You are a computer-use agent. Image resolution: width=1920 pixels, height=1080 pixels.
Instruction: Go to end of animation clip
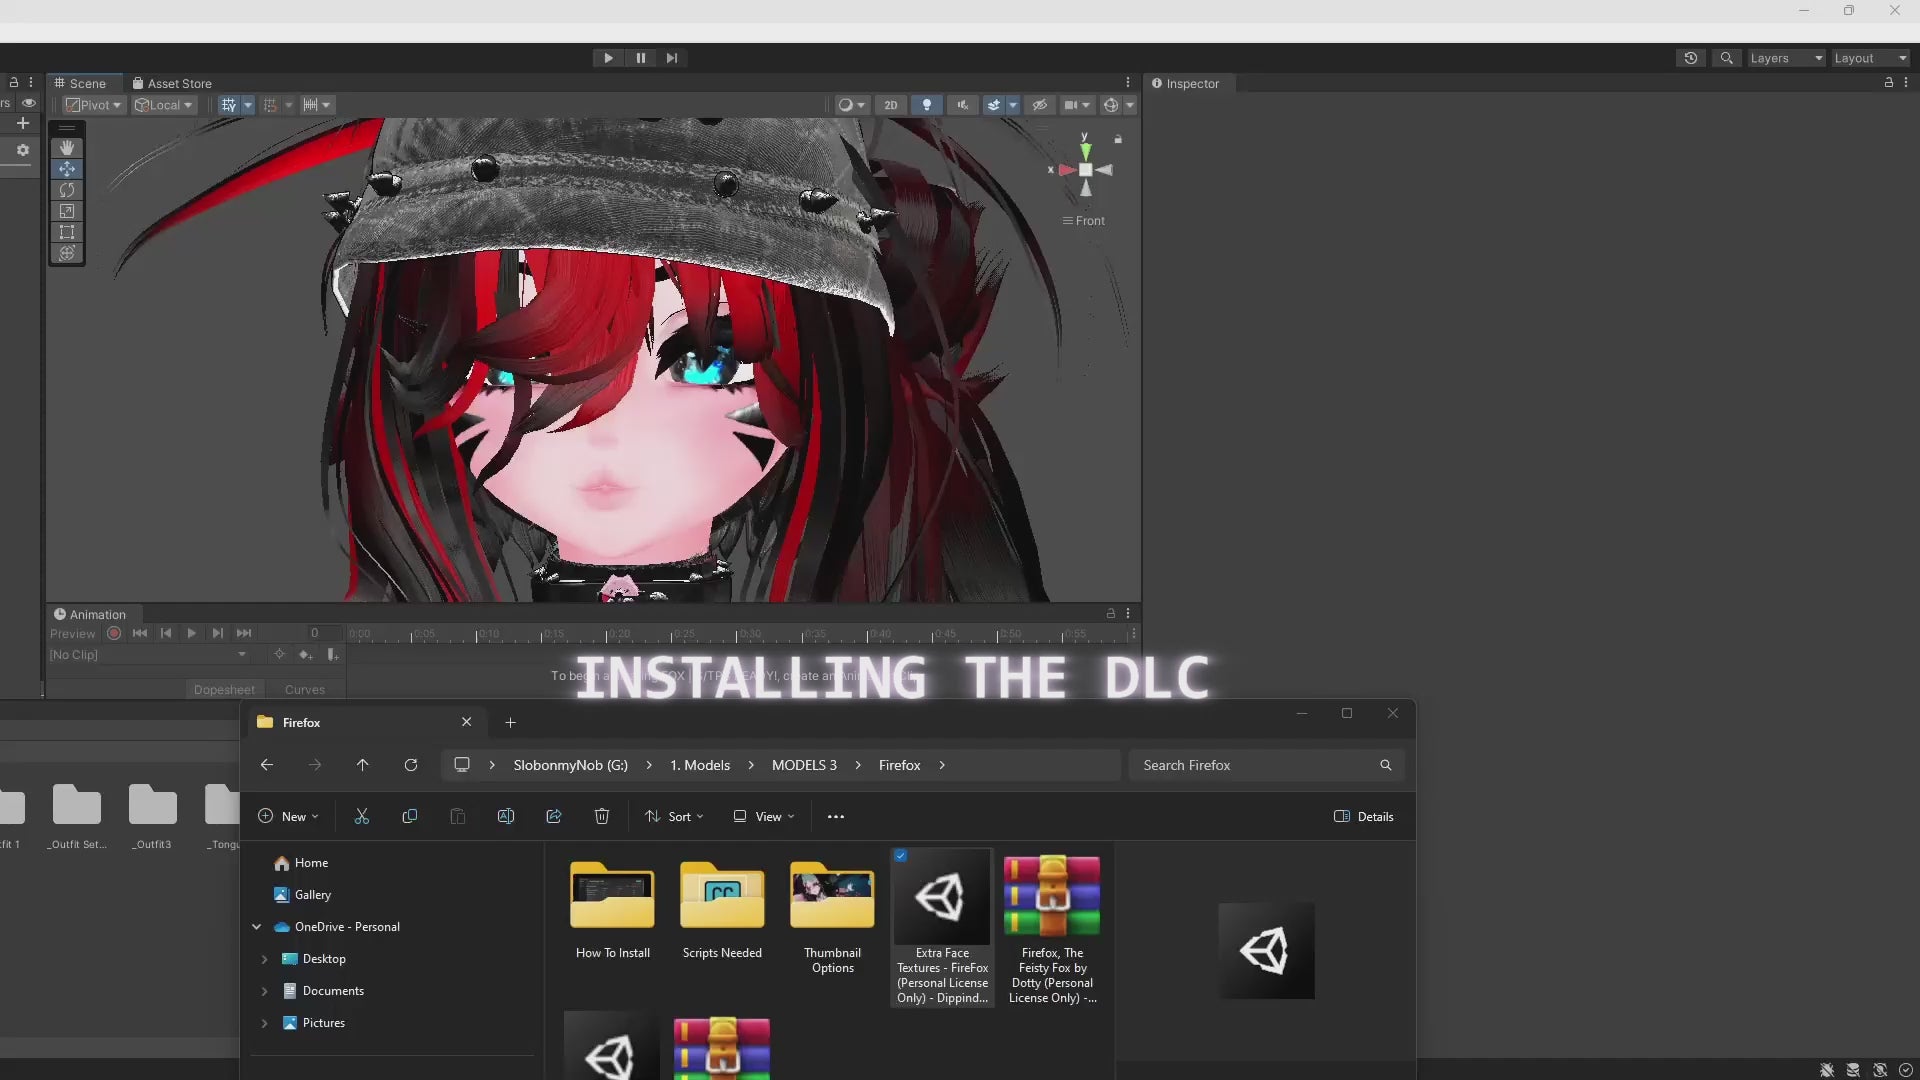(x=244, y=633)
